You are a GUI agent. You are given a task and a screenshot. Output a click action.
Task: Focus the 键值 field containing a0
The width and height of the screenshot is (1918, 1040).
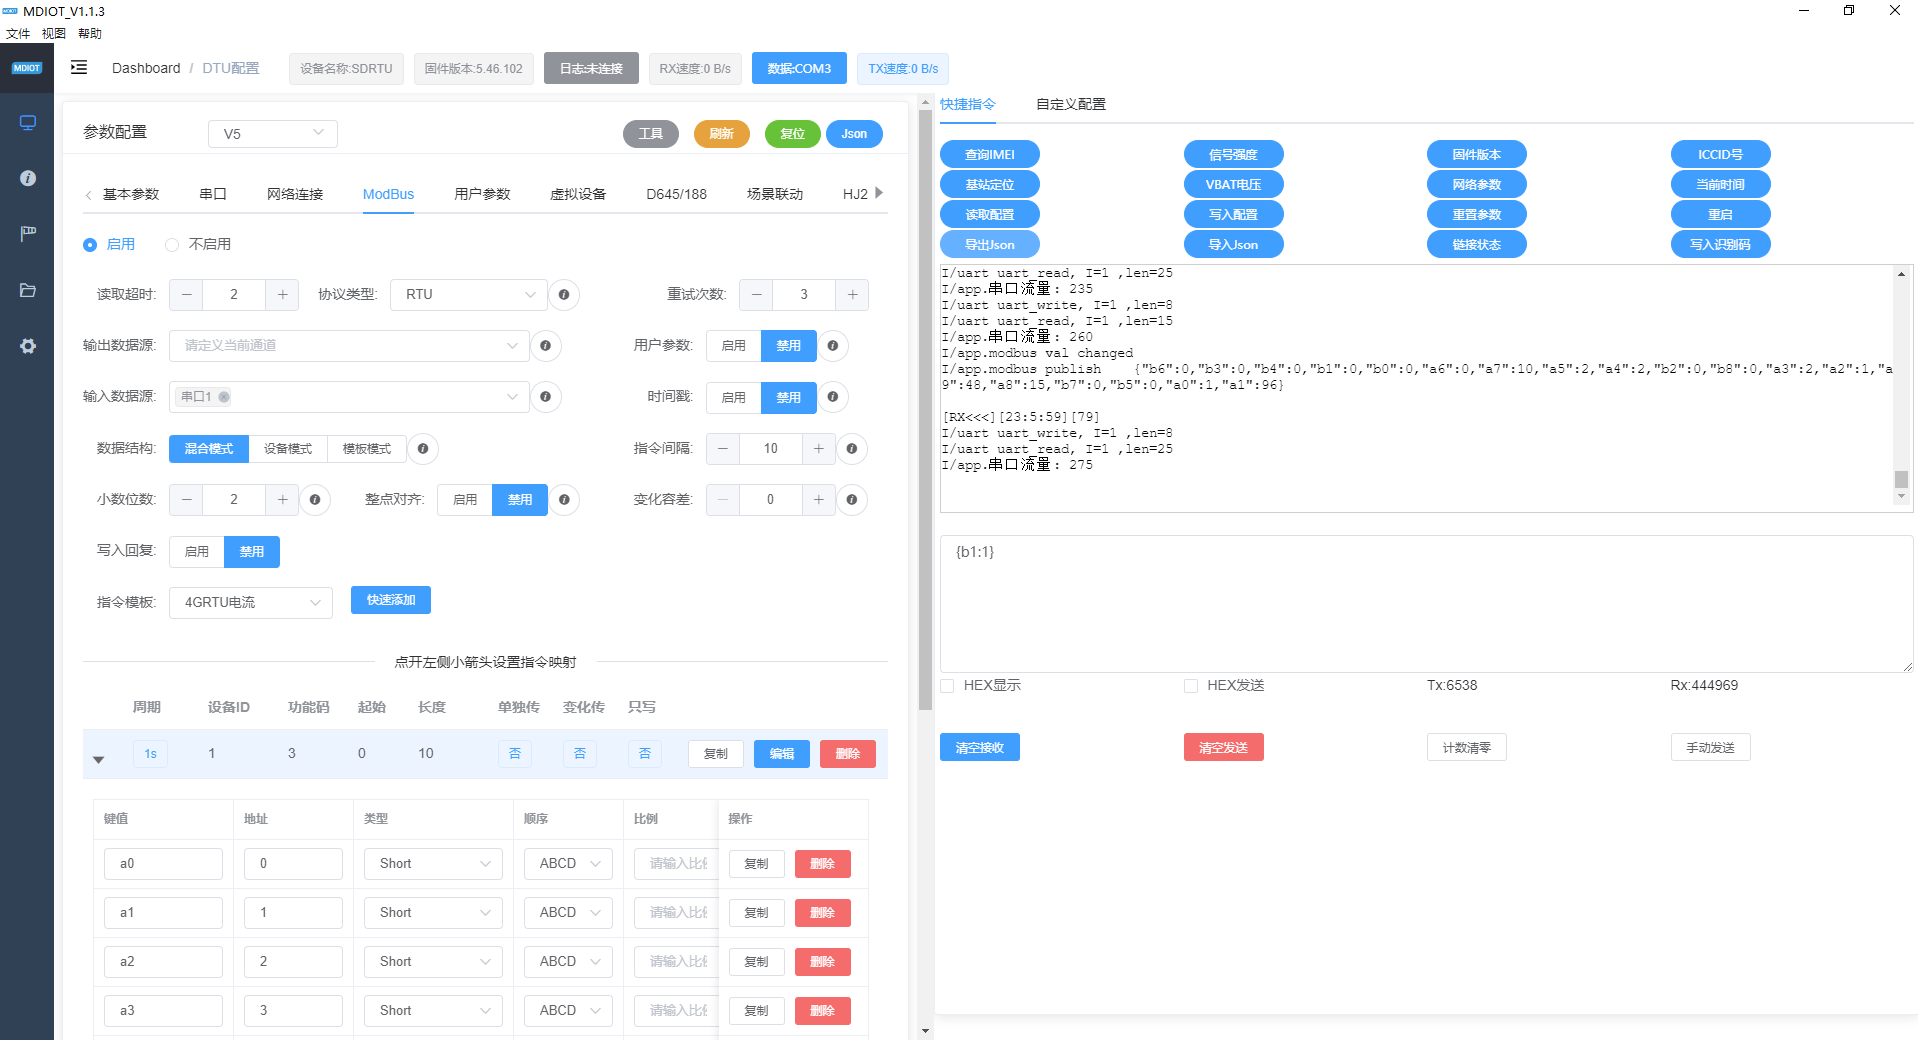(163, 864)
